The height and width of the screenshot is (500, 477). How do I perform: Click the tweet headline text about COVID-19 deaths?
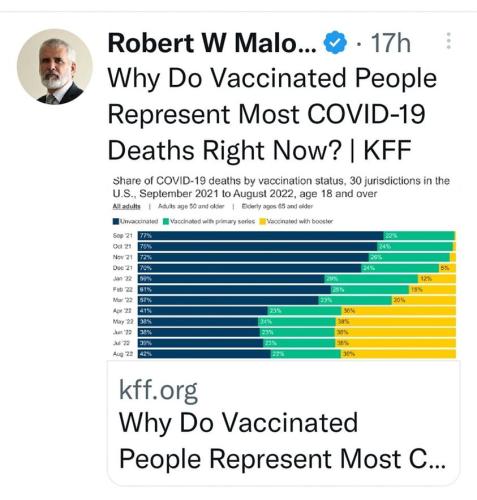(272, 114)
